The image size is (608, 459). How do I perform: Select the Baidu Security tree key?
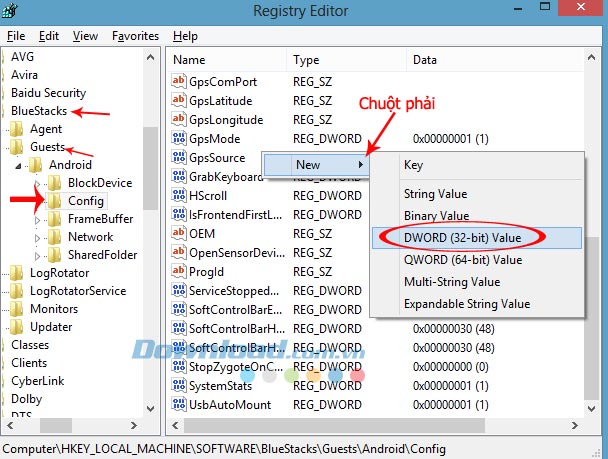48,93
